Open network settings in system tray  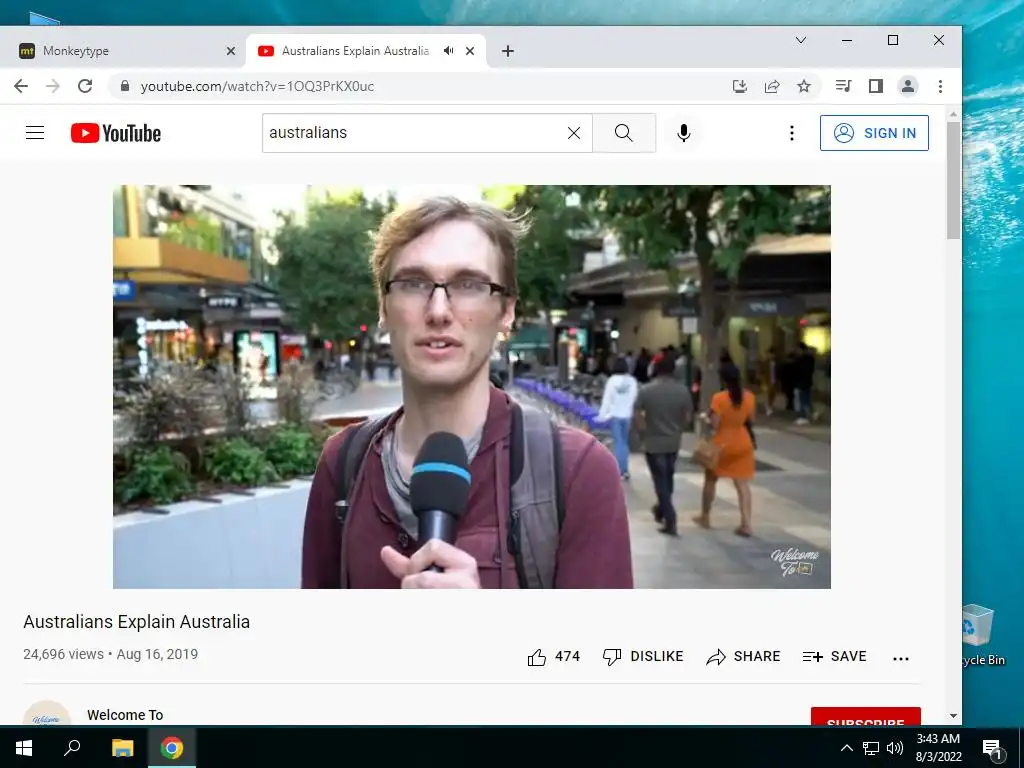871,748
